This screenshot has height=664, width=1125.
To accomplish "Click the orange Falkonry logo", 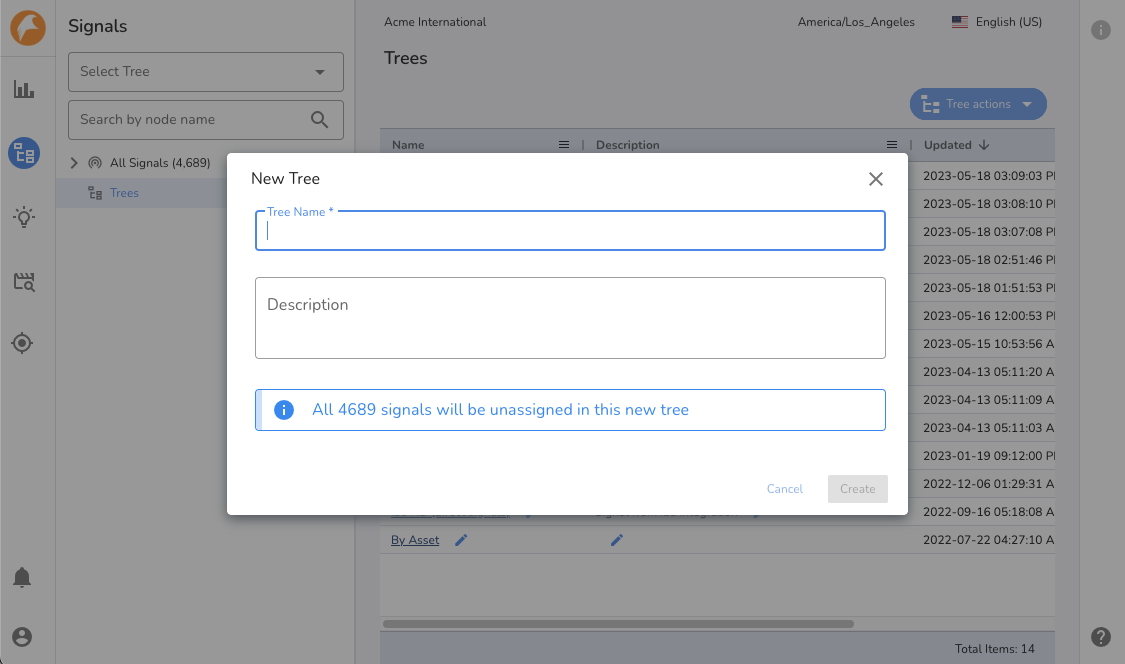I will [28, 28].
